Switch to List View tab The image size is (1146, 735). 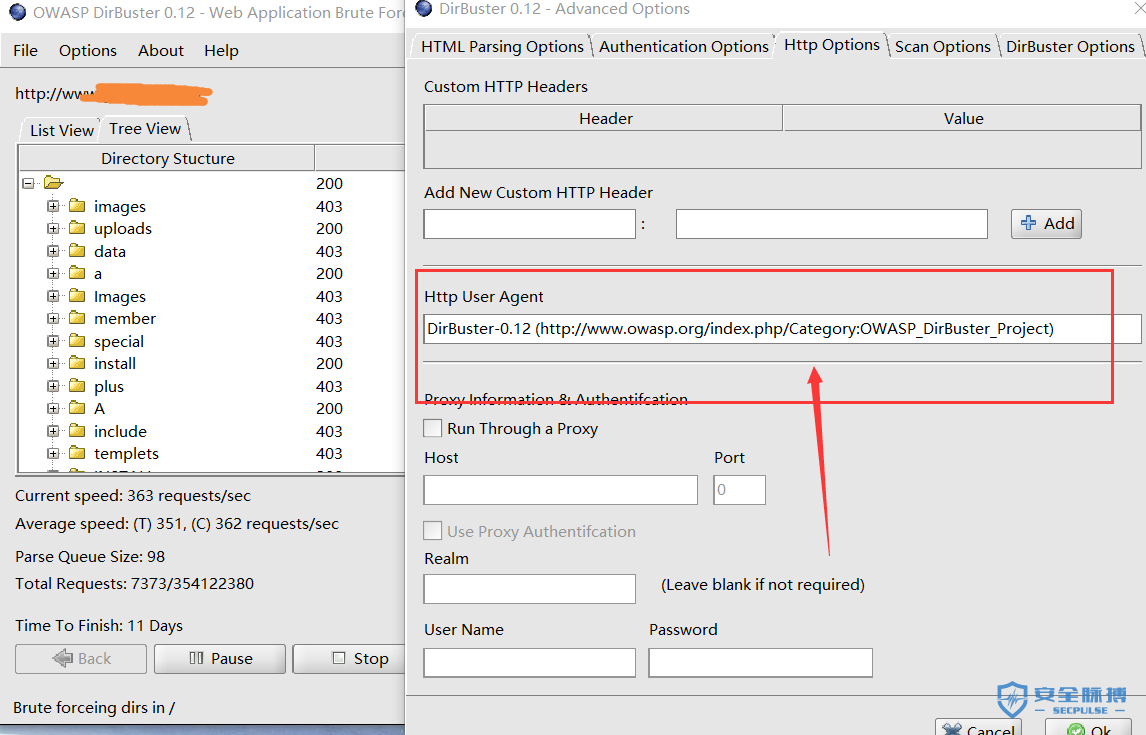(x=61, y=130)
